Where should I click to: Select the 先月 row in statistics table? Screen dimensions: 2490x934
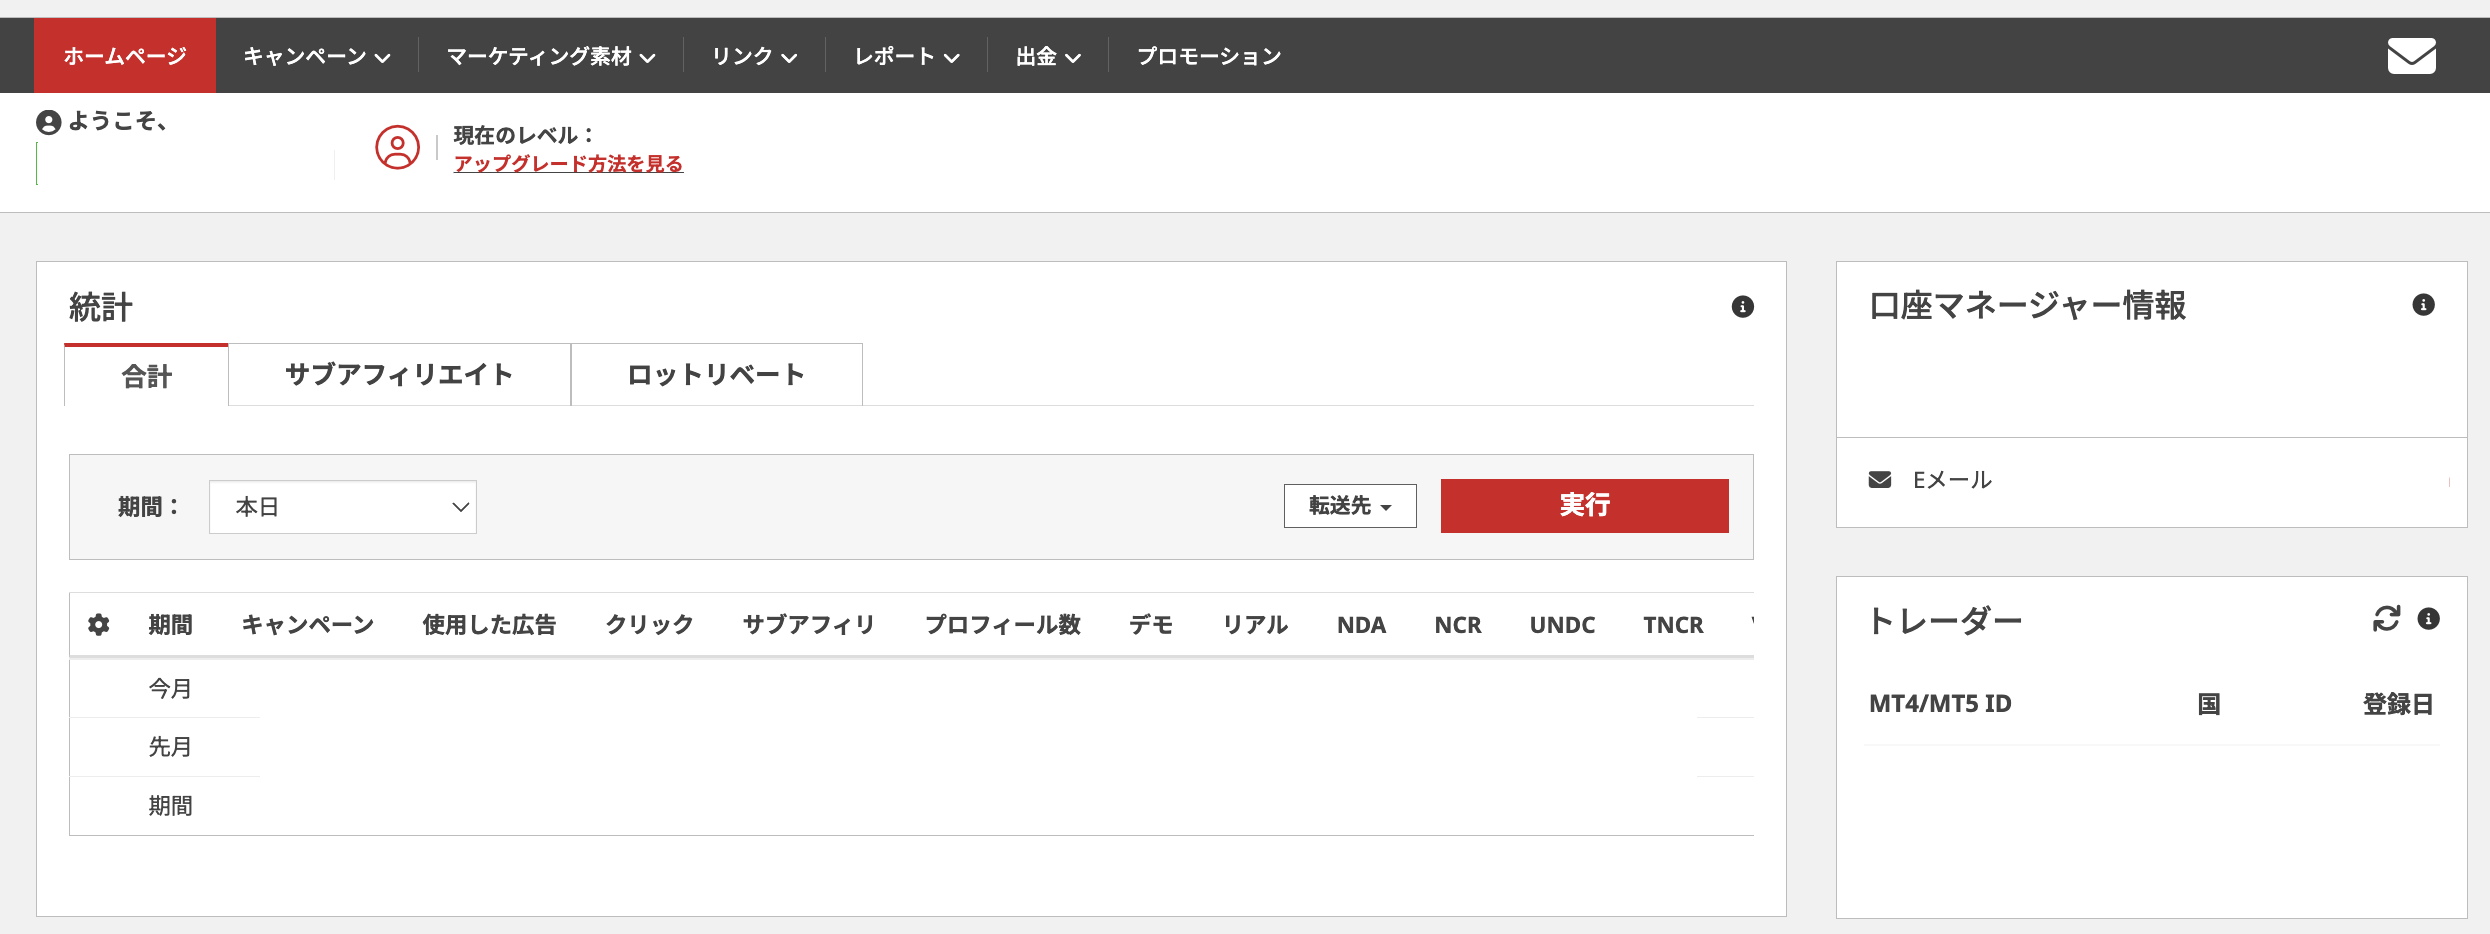(170, 747)
